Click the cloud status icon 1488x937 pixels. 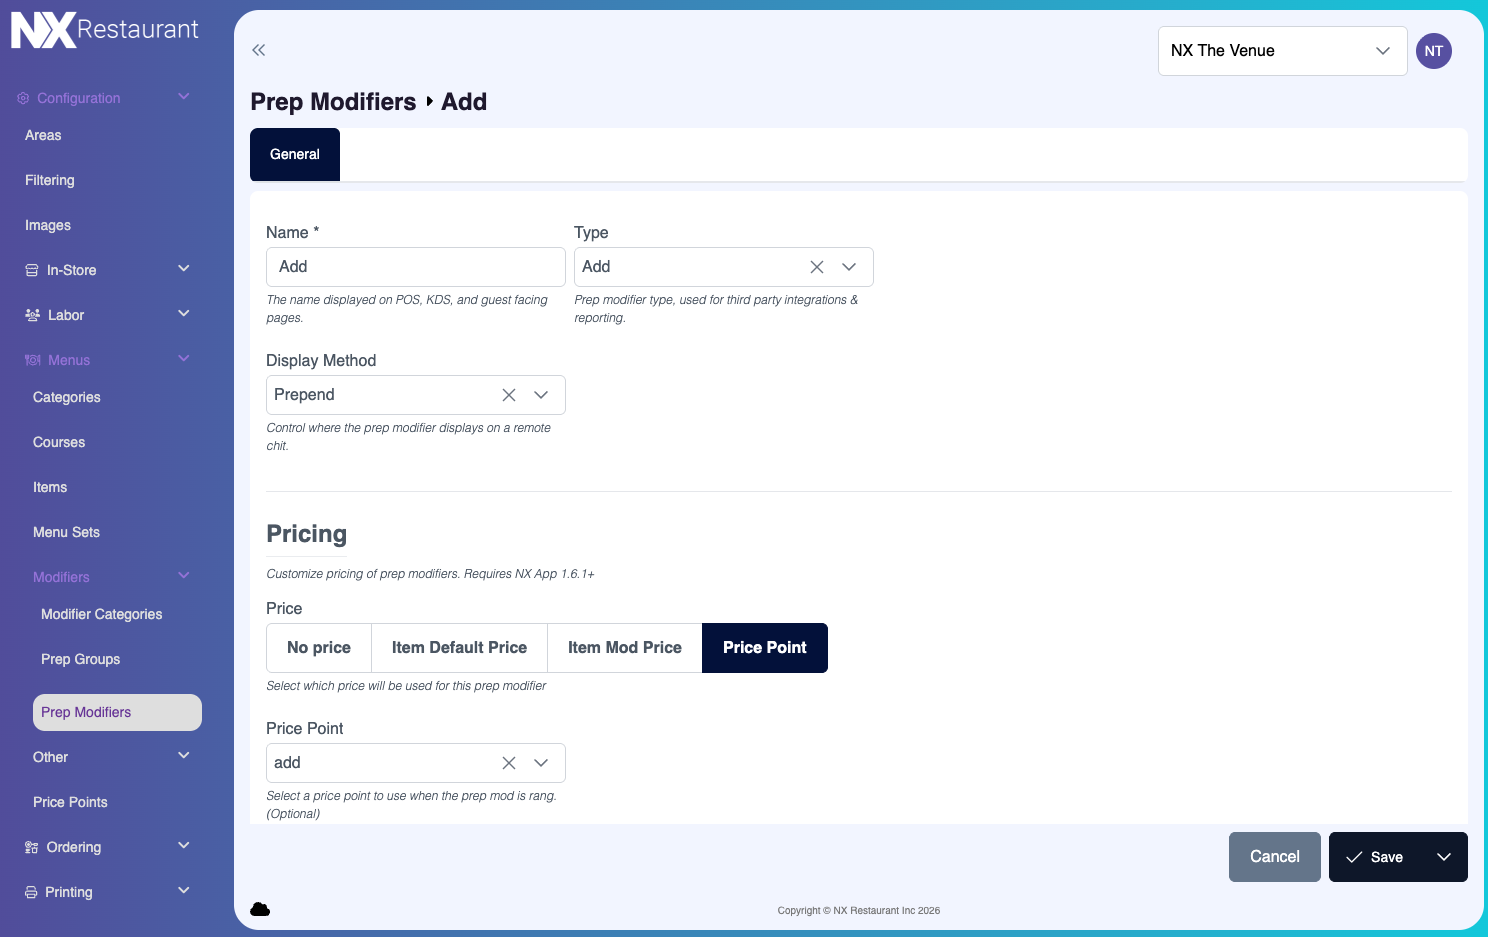coord(260,909)
